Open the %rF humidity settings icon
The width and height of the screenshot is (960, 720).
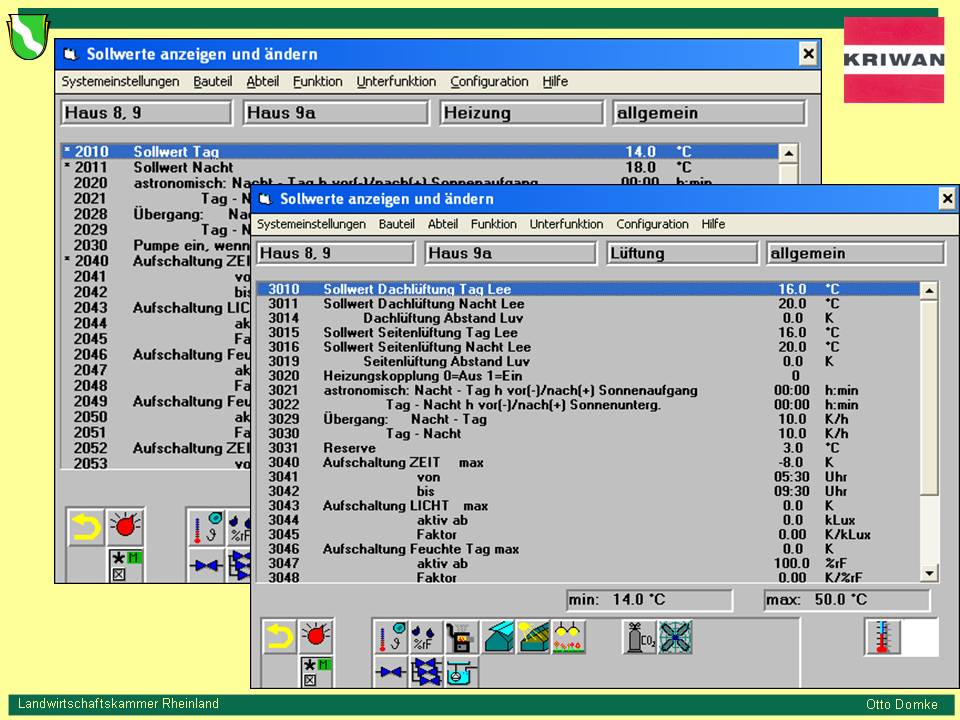426,636
